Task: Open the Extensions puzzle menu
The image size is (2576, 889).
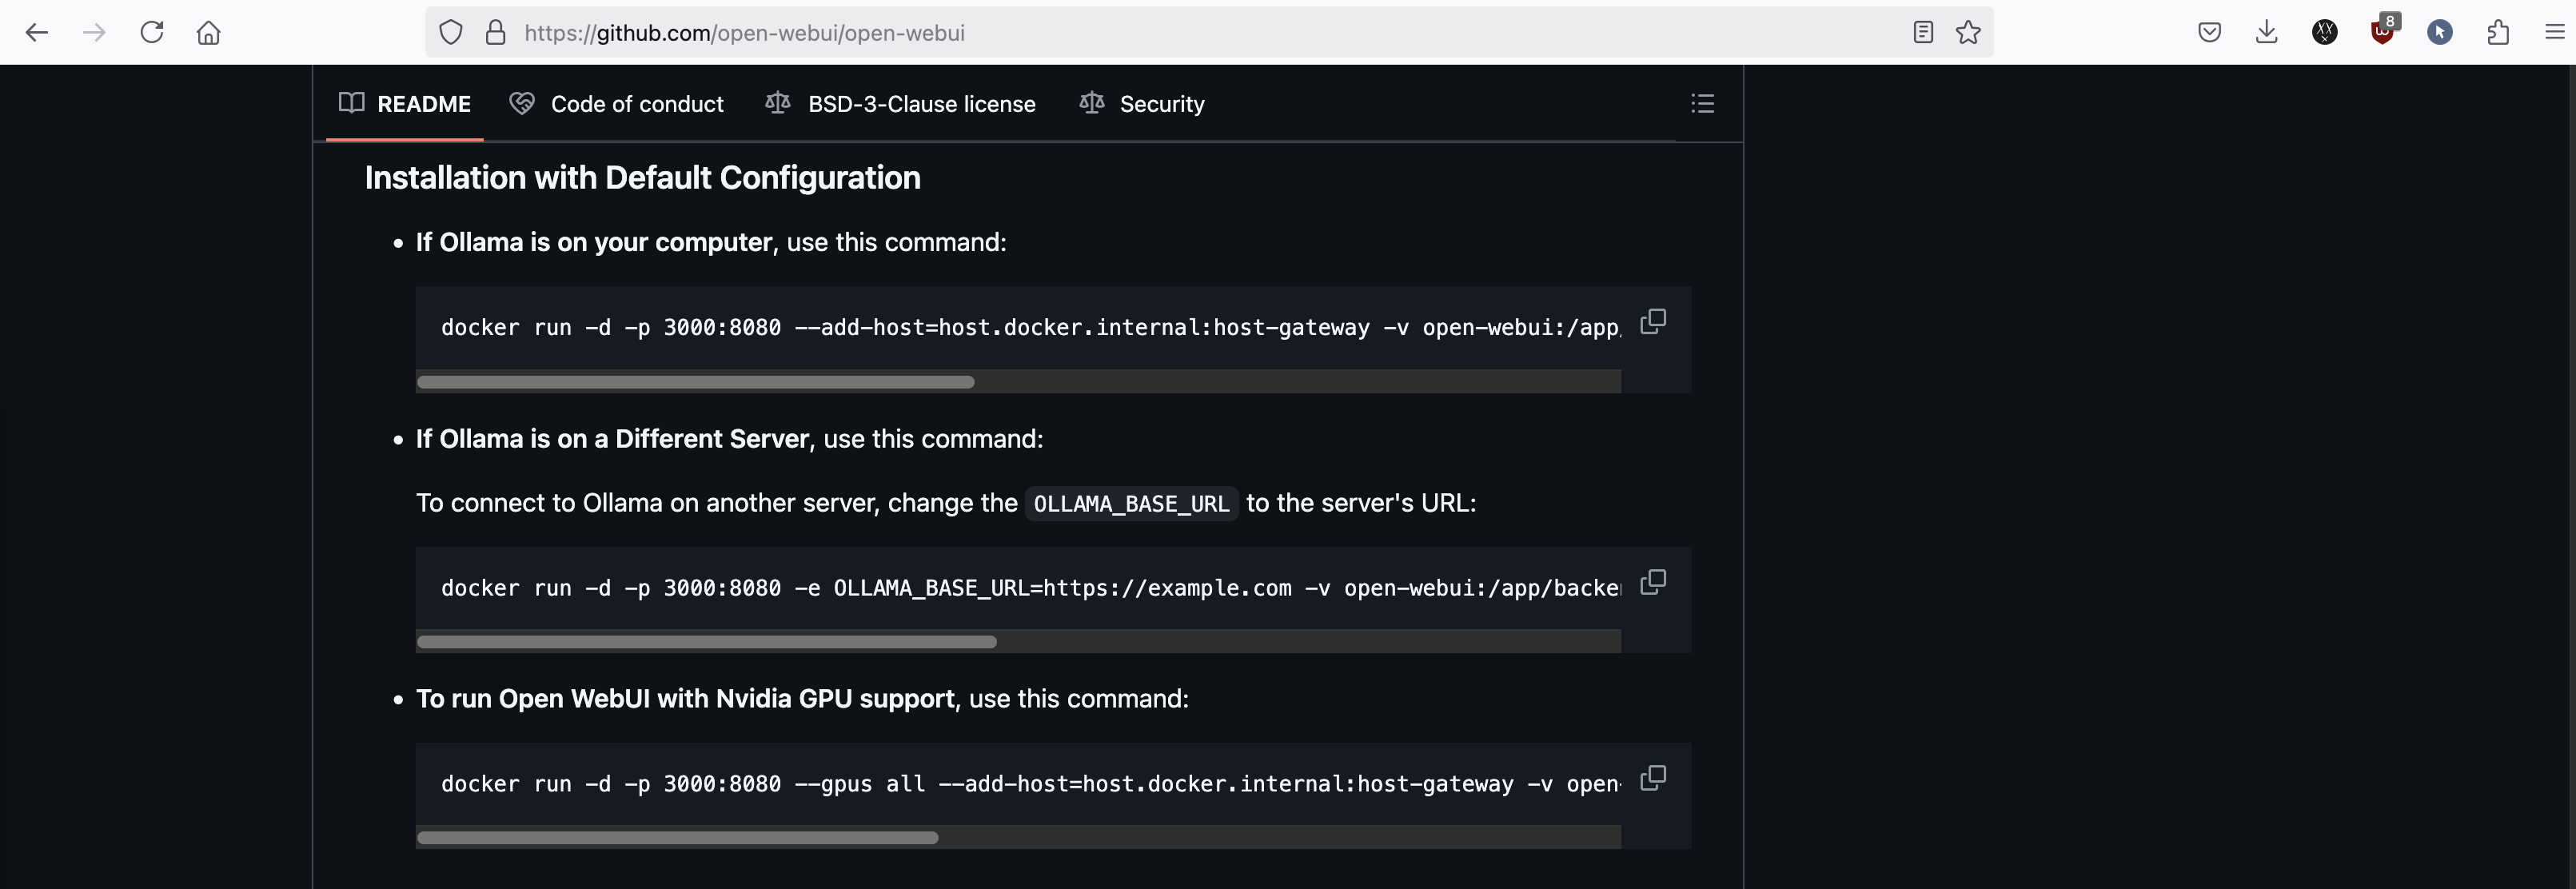Action: [2497, 33]
